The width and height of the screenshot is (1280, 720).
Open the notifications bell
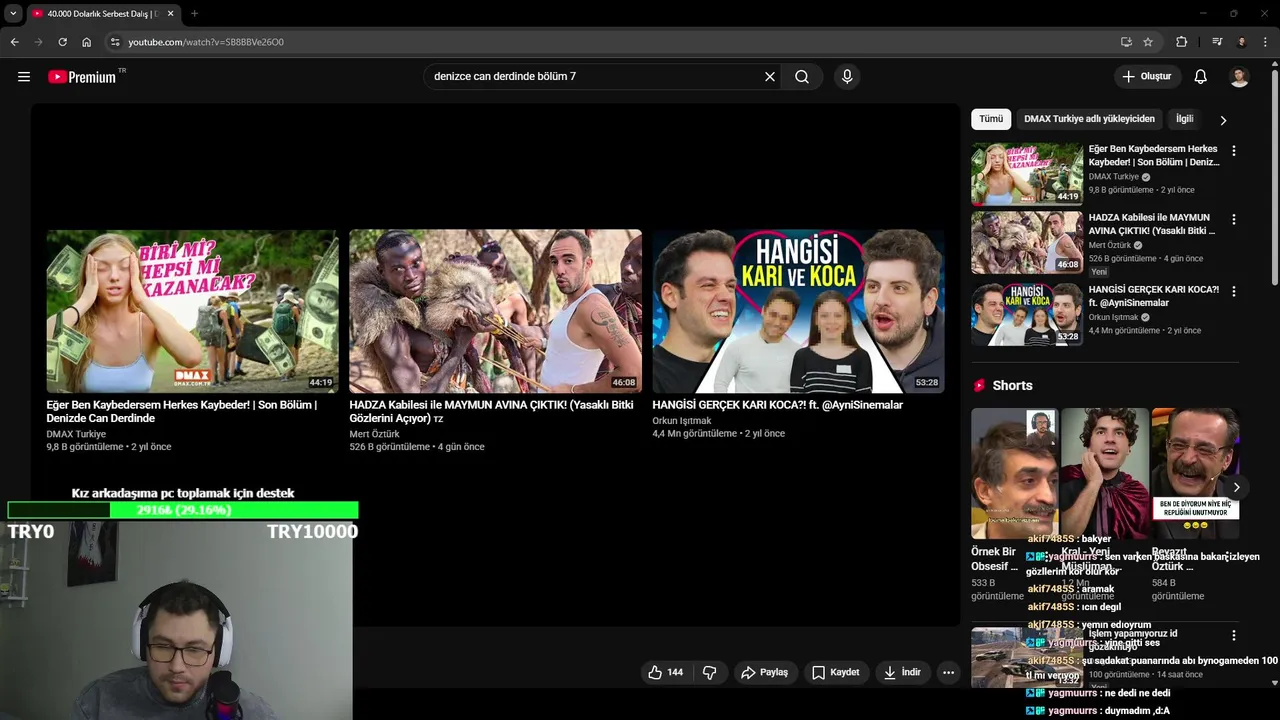tap(1201, 76)
